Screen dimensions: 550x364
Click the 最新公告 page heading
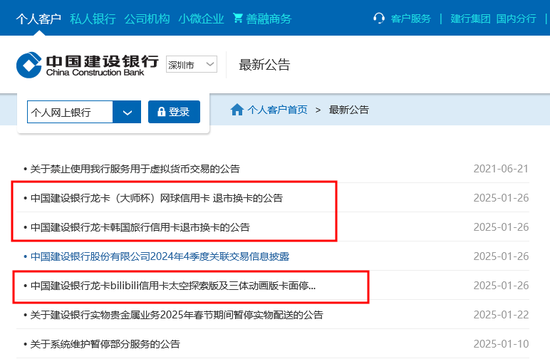tap(264, 65)
